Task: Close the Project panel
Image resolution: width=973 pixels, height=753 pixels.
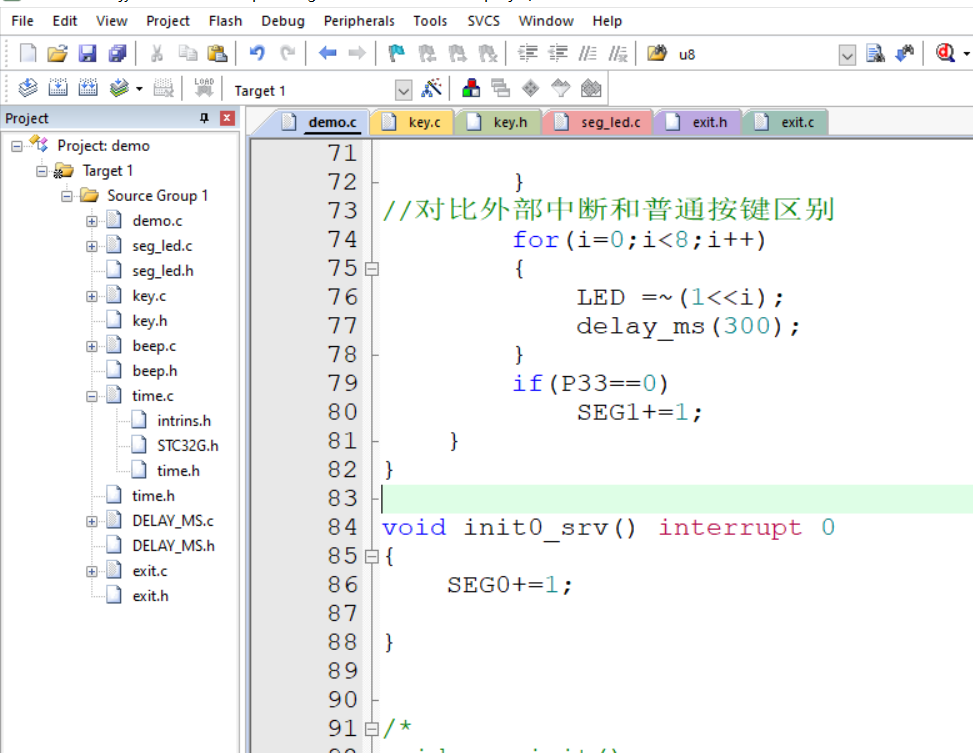Action: pyautogui.click(x=227, y=118)
